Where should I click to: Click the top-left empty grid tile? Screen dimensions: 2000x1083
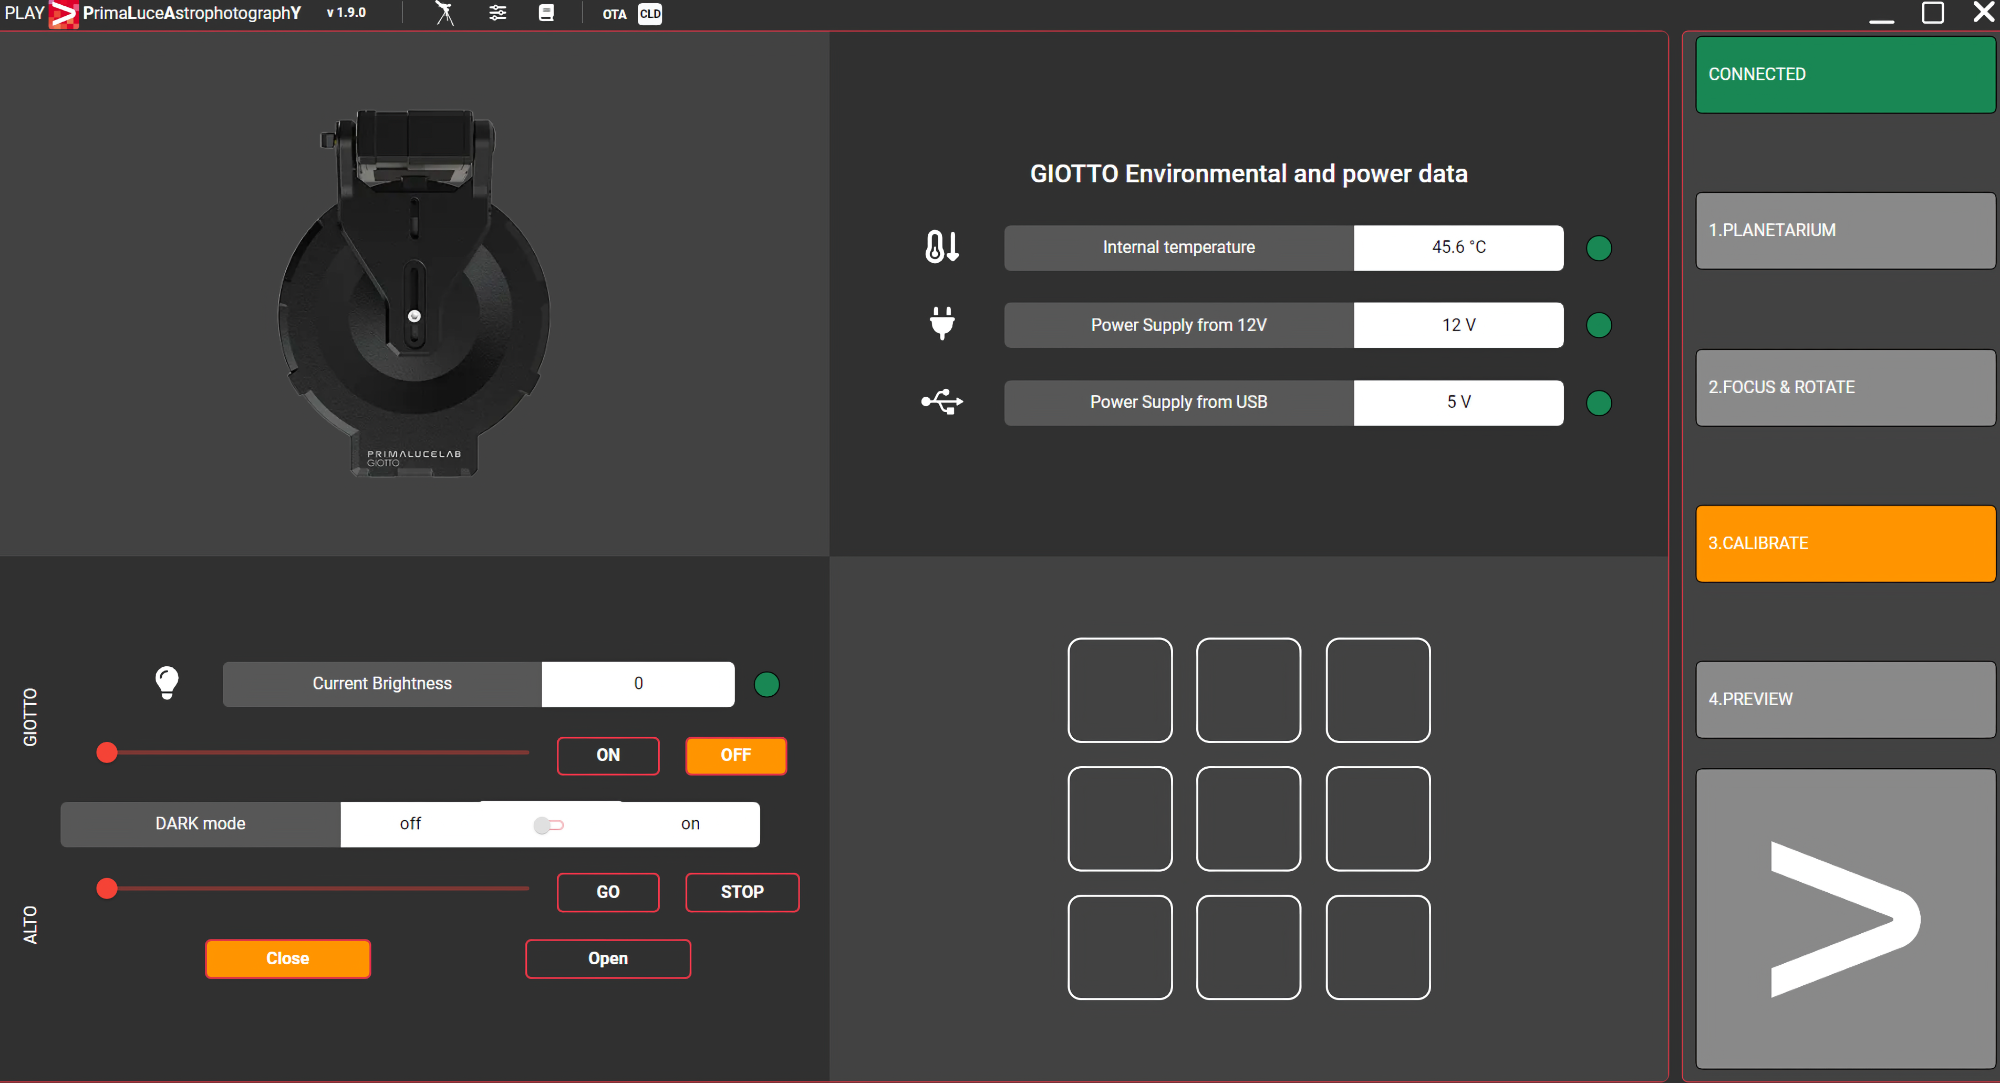pyautogui.click(x=1120, y=690)
